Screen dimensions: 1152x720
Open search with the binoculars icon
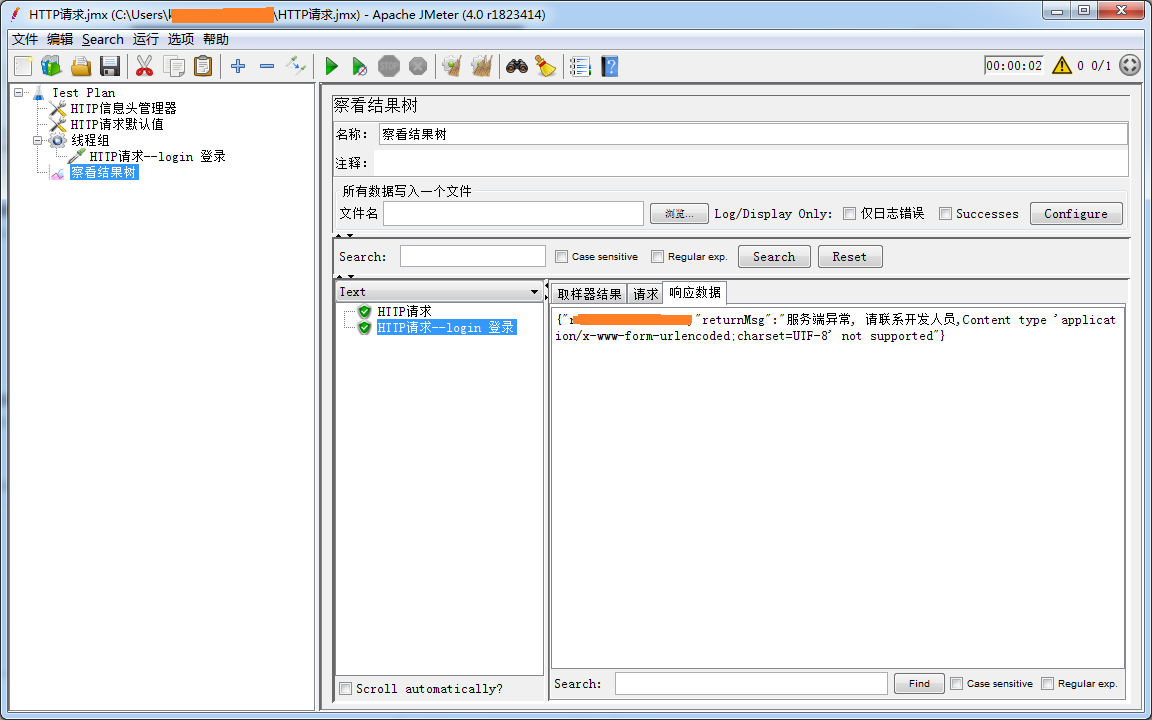[x=517, y=66]
